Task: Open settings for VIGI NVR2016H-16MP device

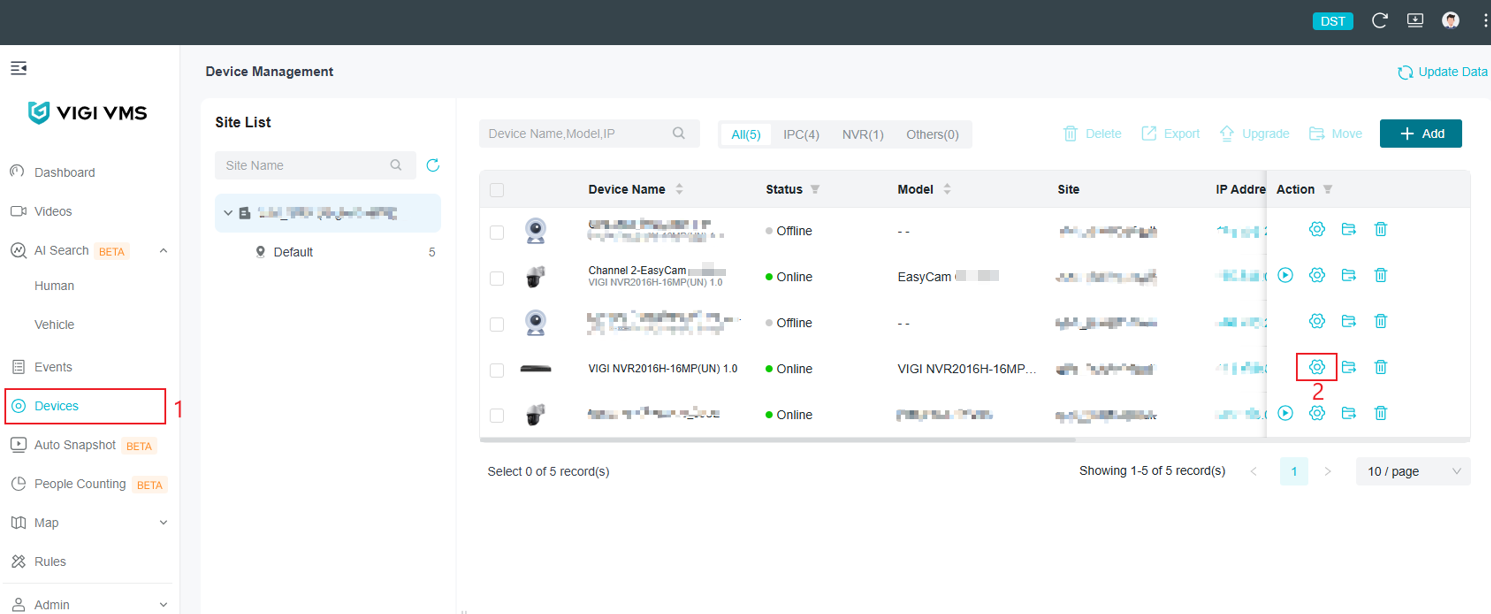Action: [1317, 366]
